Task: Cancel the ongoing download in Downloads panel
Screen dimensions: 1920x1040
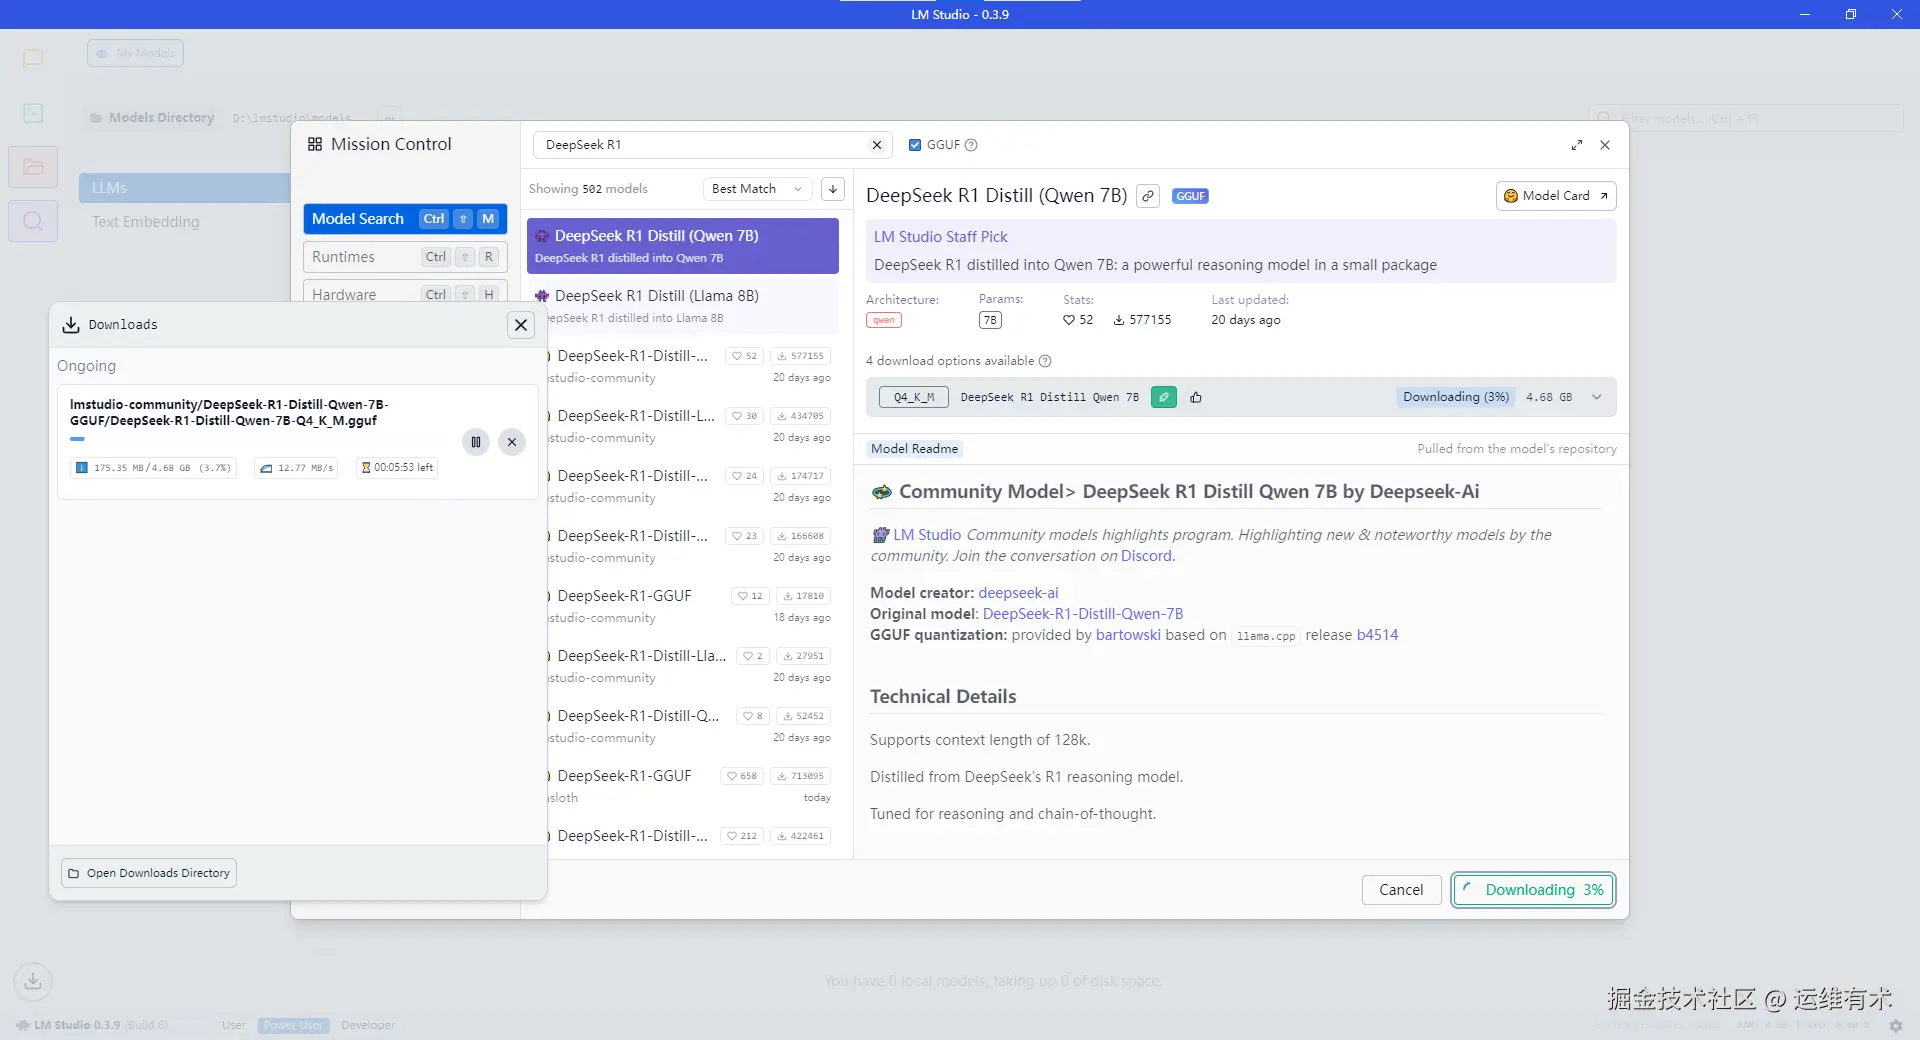Action: (512, 441)
